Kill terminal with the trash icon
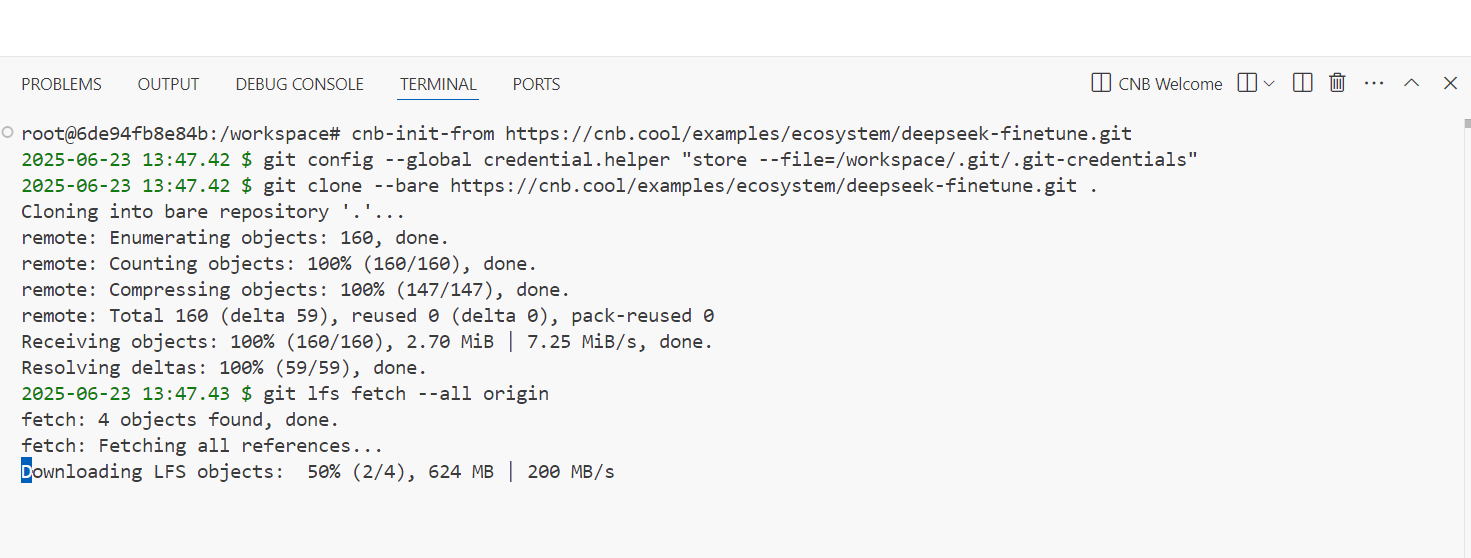This screenshot has height=558, width=1471. coord(1337,84)
